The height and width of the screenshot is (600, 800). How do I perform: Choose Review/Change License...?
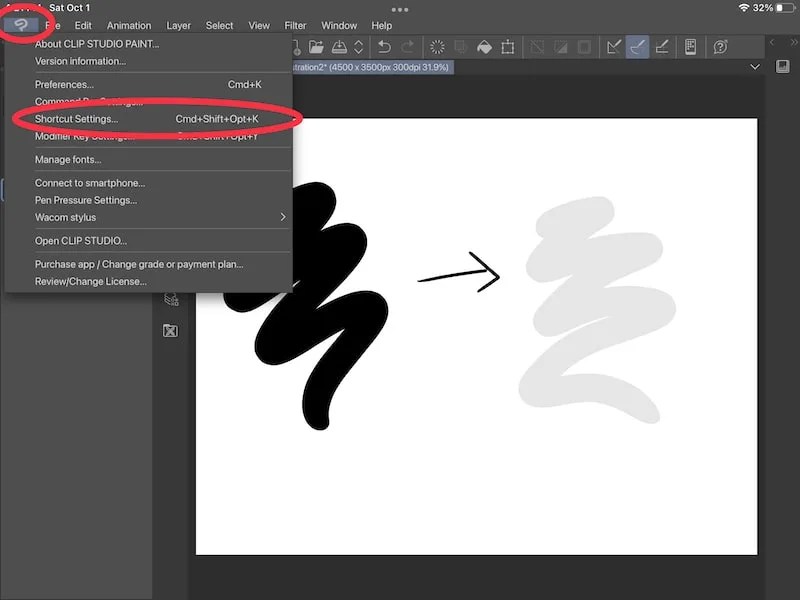click(148, 282)
